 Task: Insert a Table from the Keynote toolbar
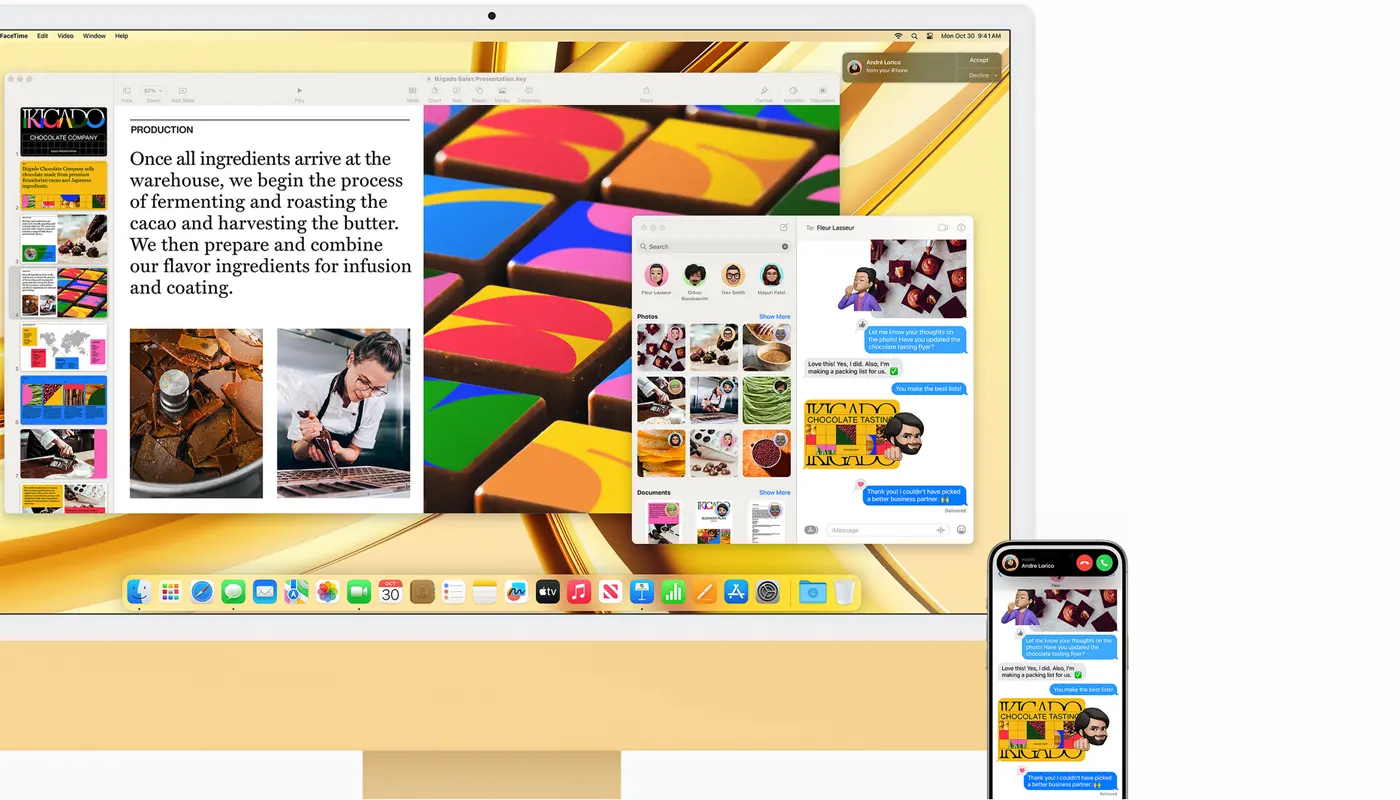click(x=412, y=94)
